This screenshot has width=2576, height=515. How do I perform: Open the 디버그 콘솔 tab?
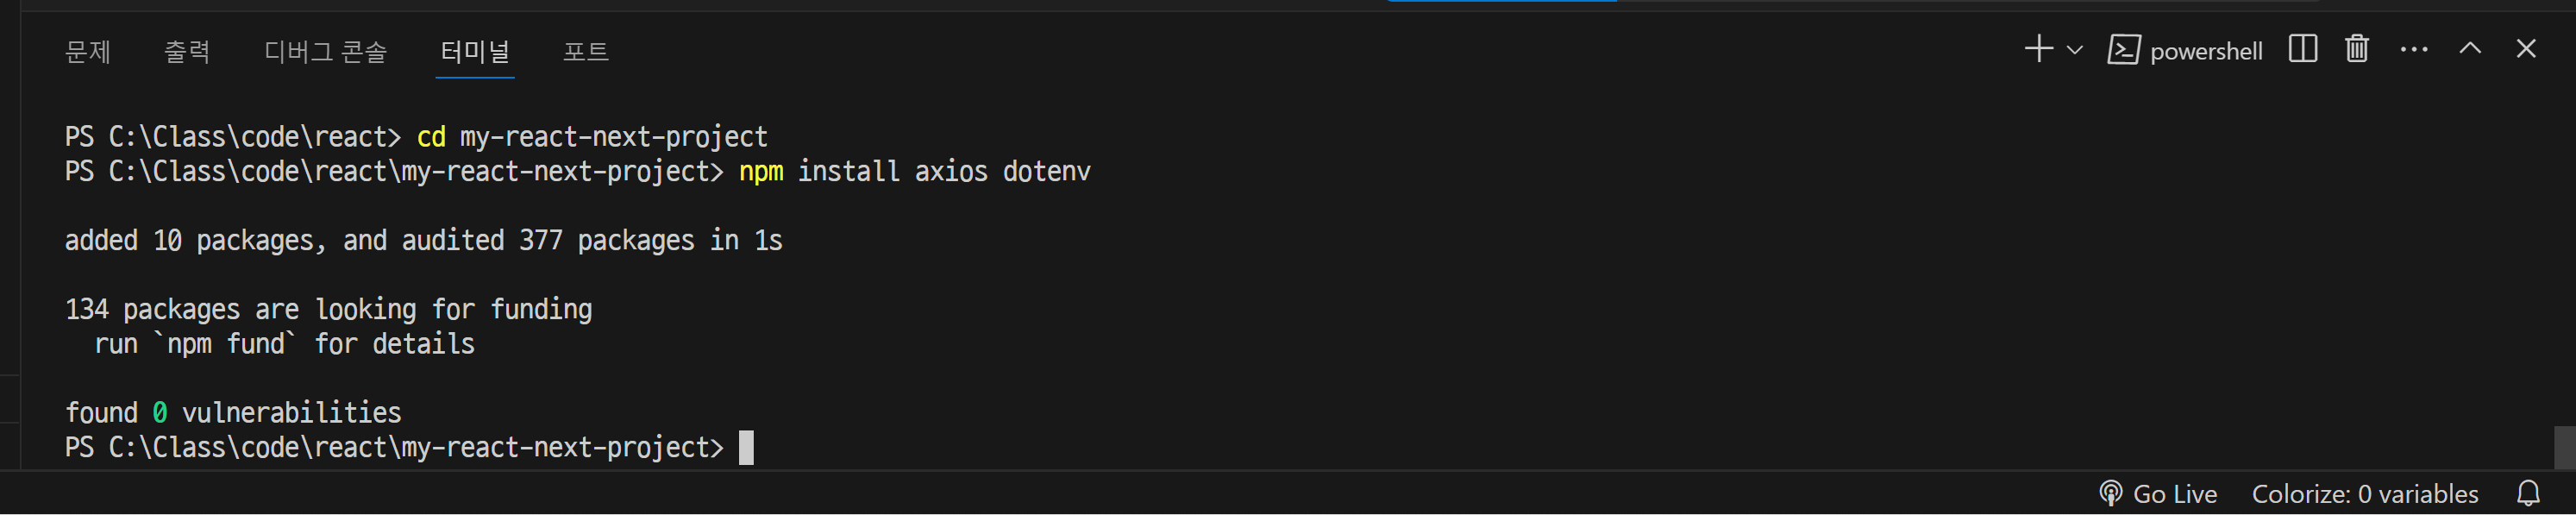(x=326, y=52)
